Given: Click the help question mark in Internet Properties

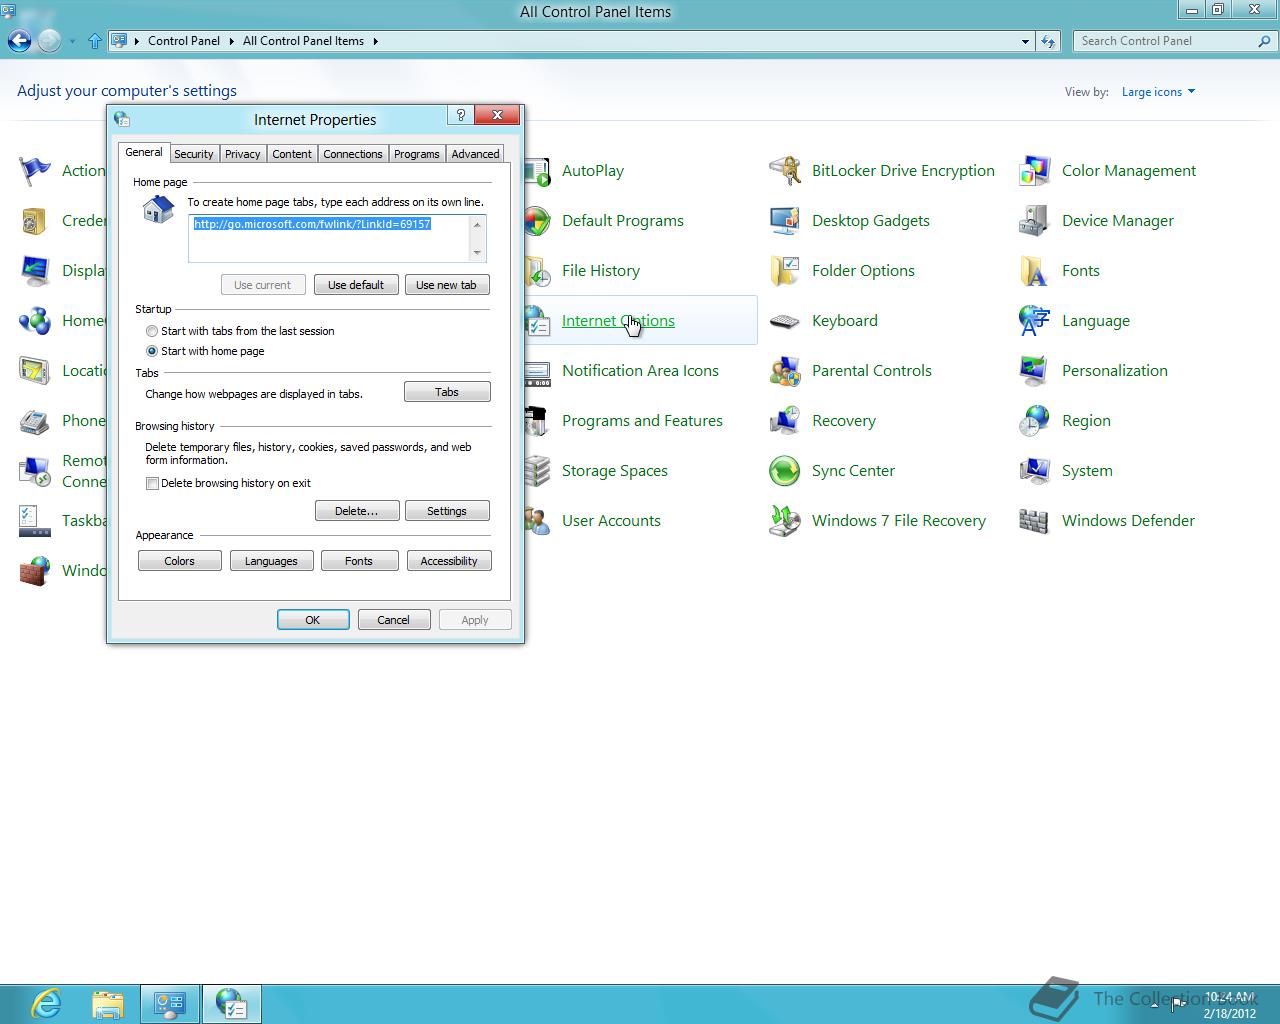Looking at the screenshot, I should [460, 115].
